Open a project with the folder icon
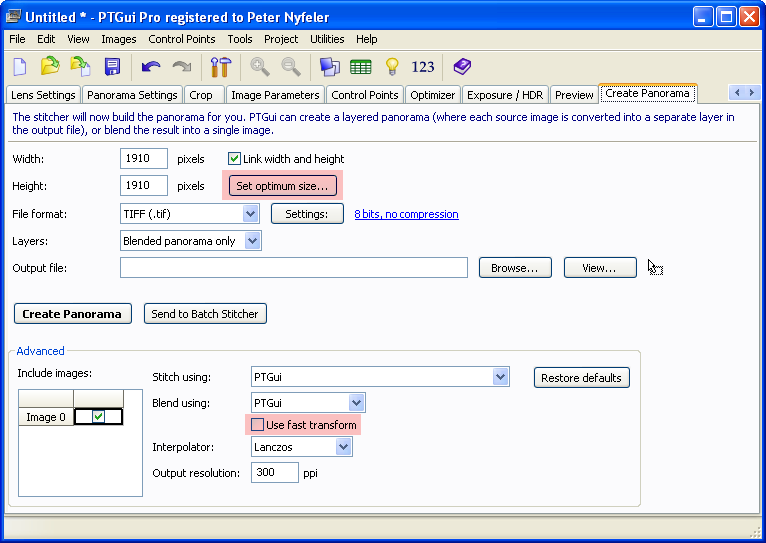Viewport: 766px width, 543px height. click(50, 67)
